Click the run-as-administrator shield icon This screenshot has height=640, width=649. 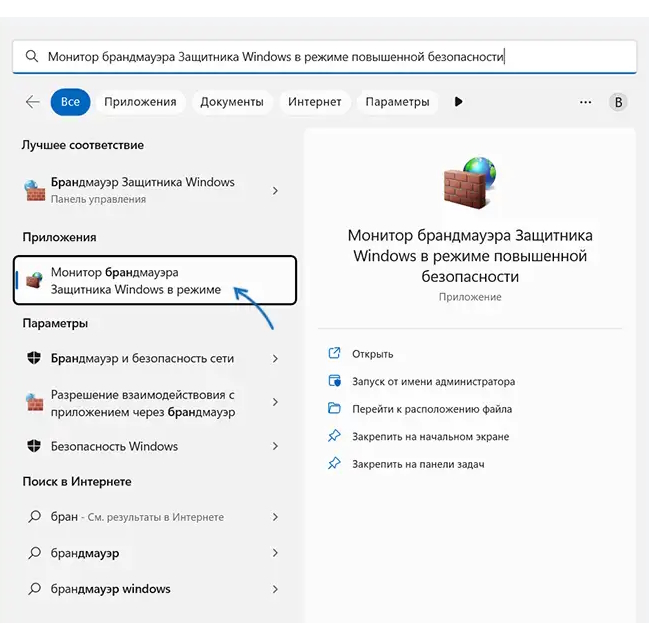click(x=334, y=381)
